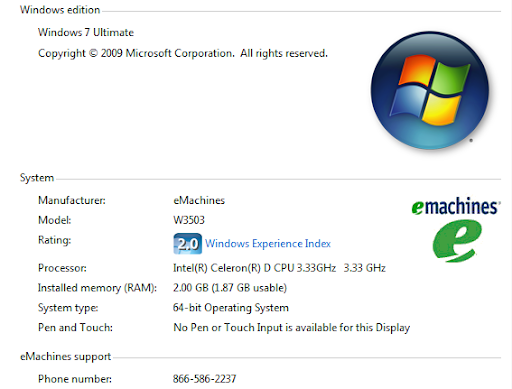Click the 'Windows edition' section heading

(x=60, y=10)
